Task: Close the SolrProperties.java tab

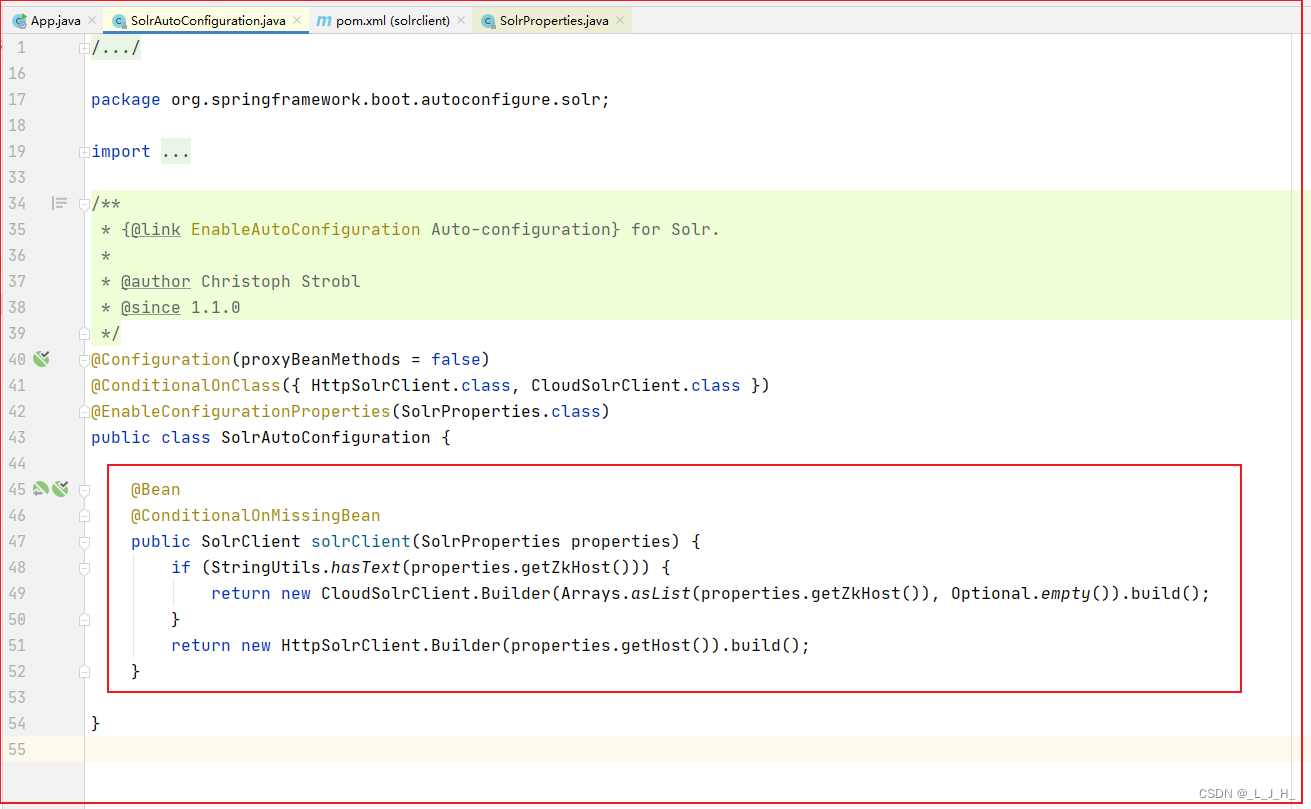Action: (620, 21)
